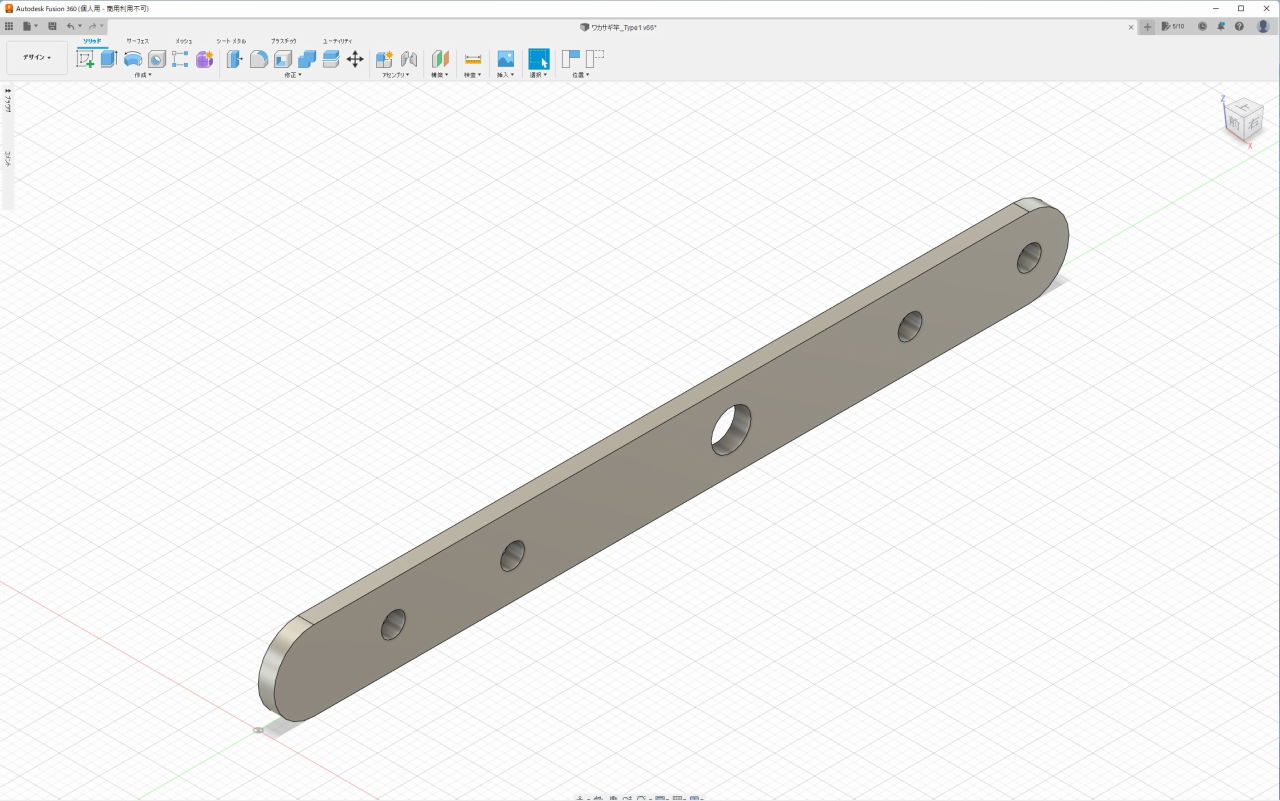Click the dashed-box position tool icon
Viewport: 1280px width, 801px height.
pos(595,59)
